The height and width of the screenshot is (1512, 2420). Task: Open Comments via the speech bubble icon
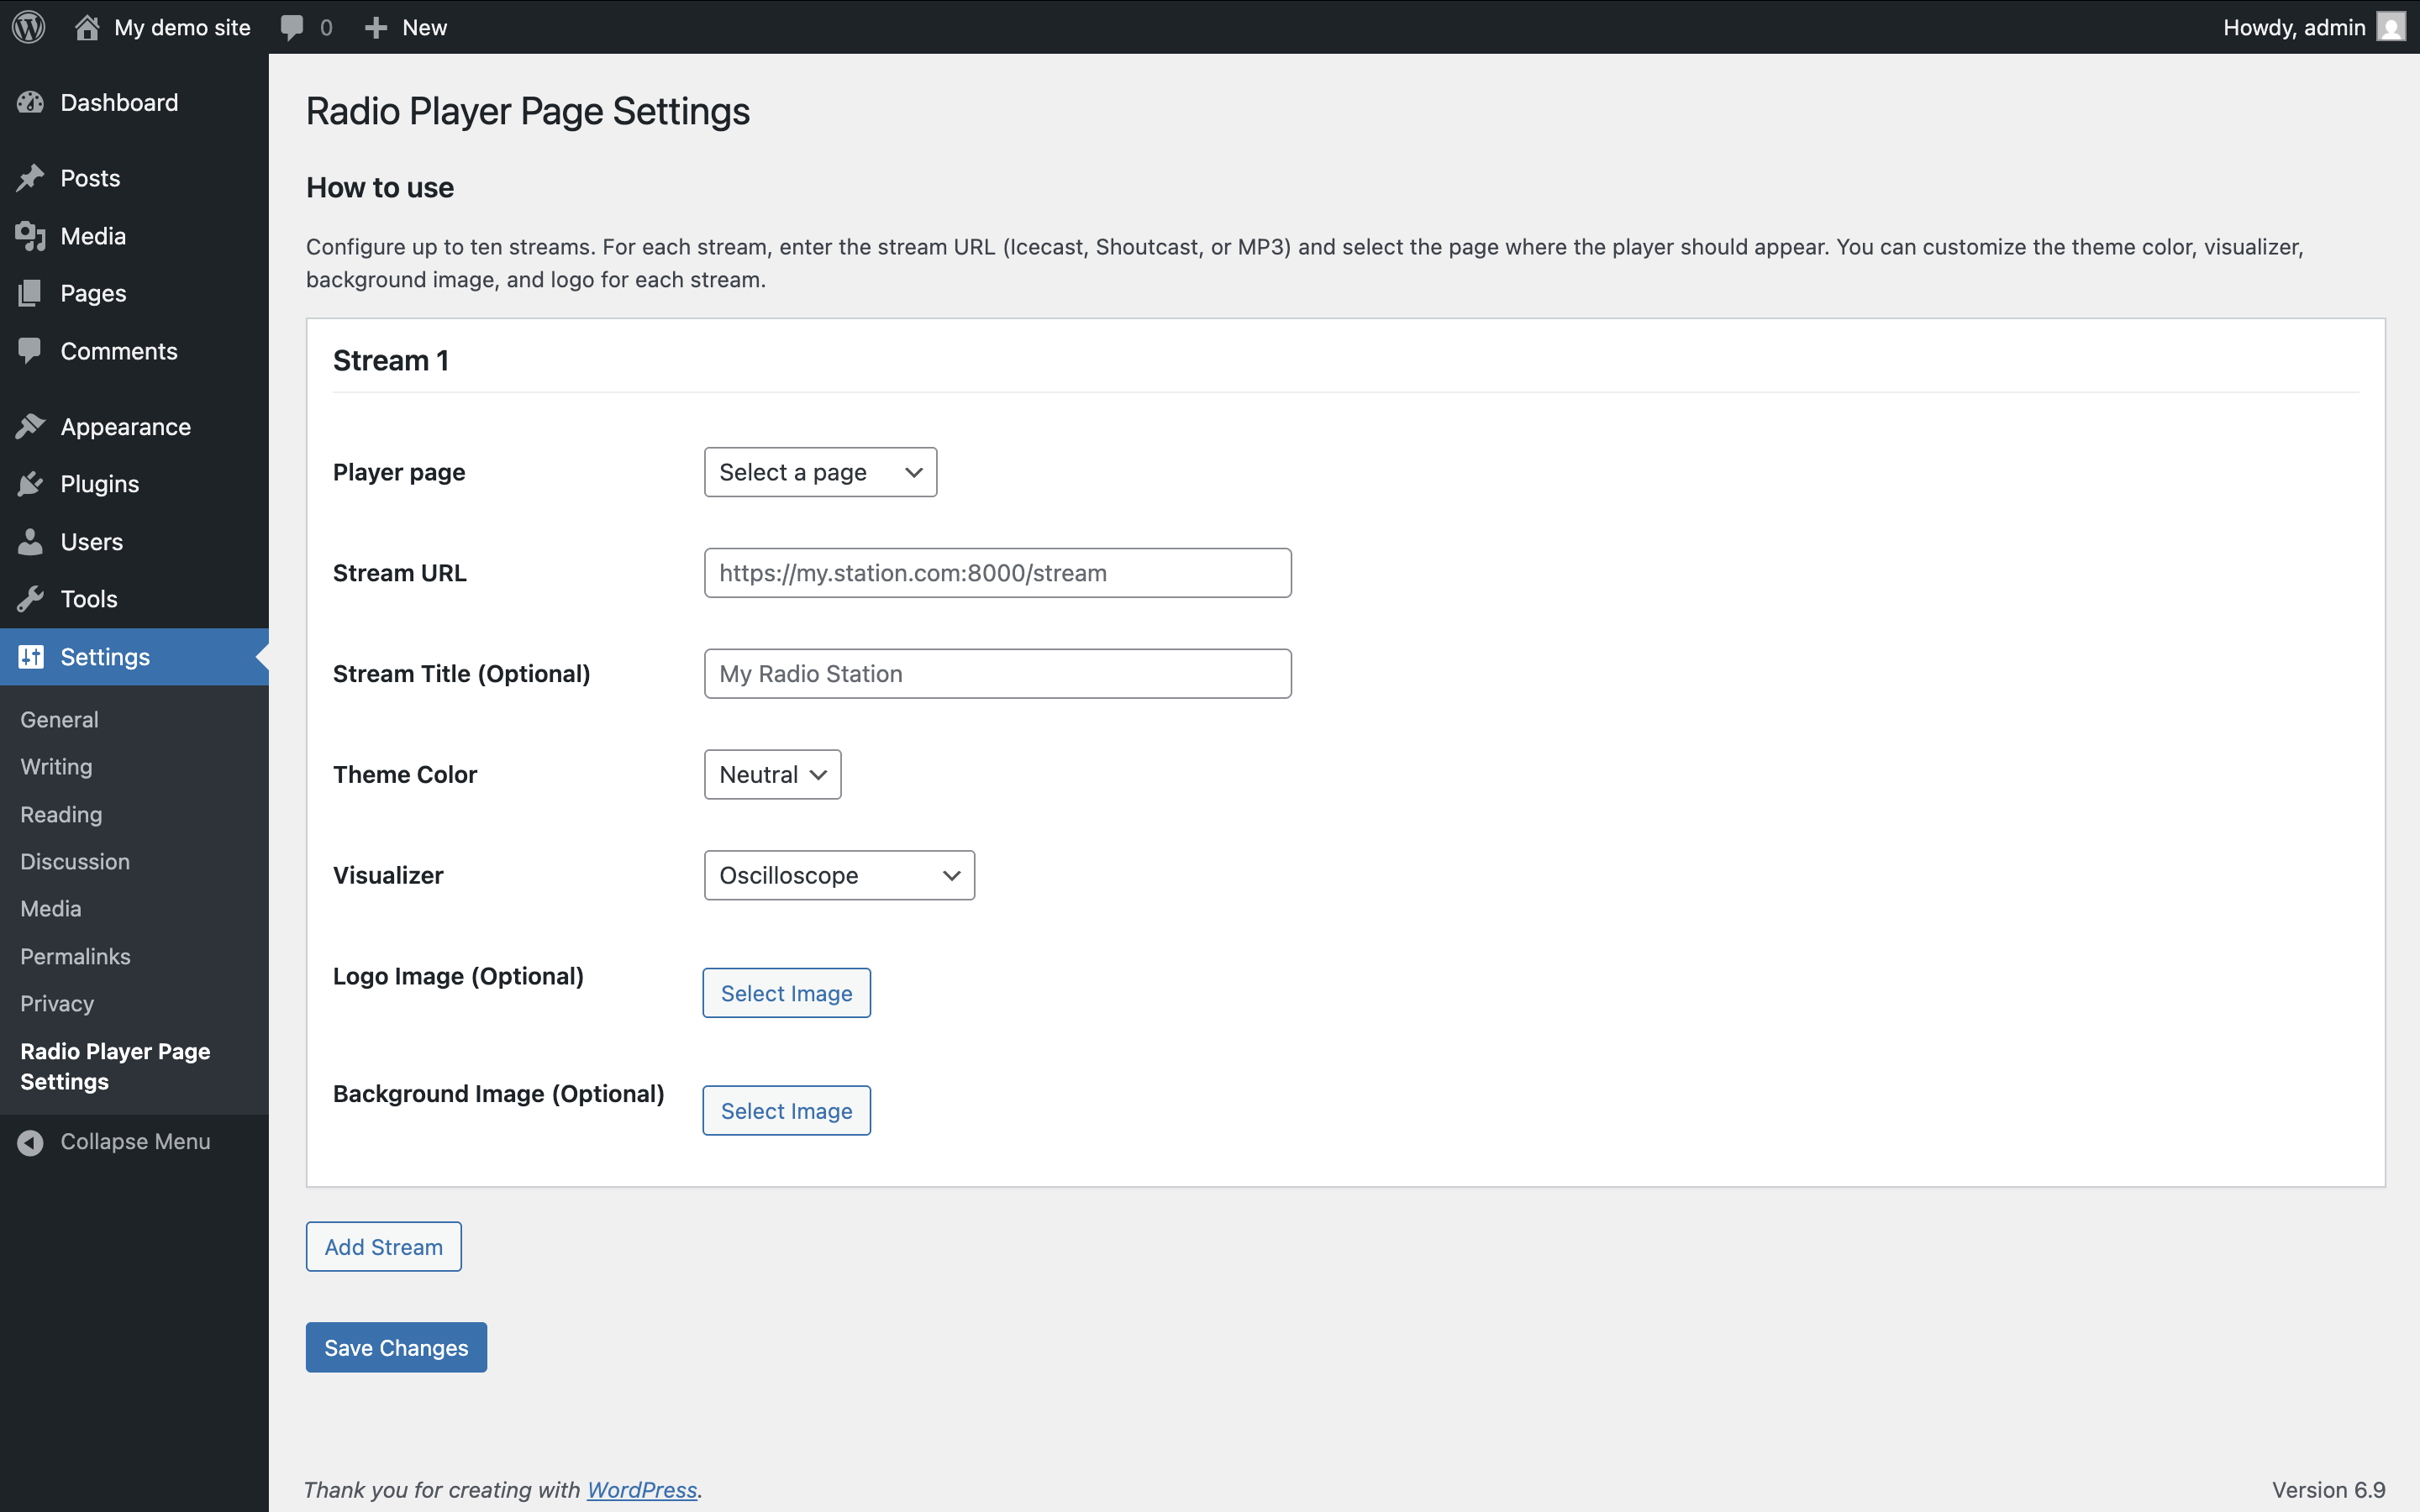32,351
